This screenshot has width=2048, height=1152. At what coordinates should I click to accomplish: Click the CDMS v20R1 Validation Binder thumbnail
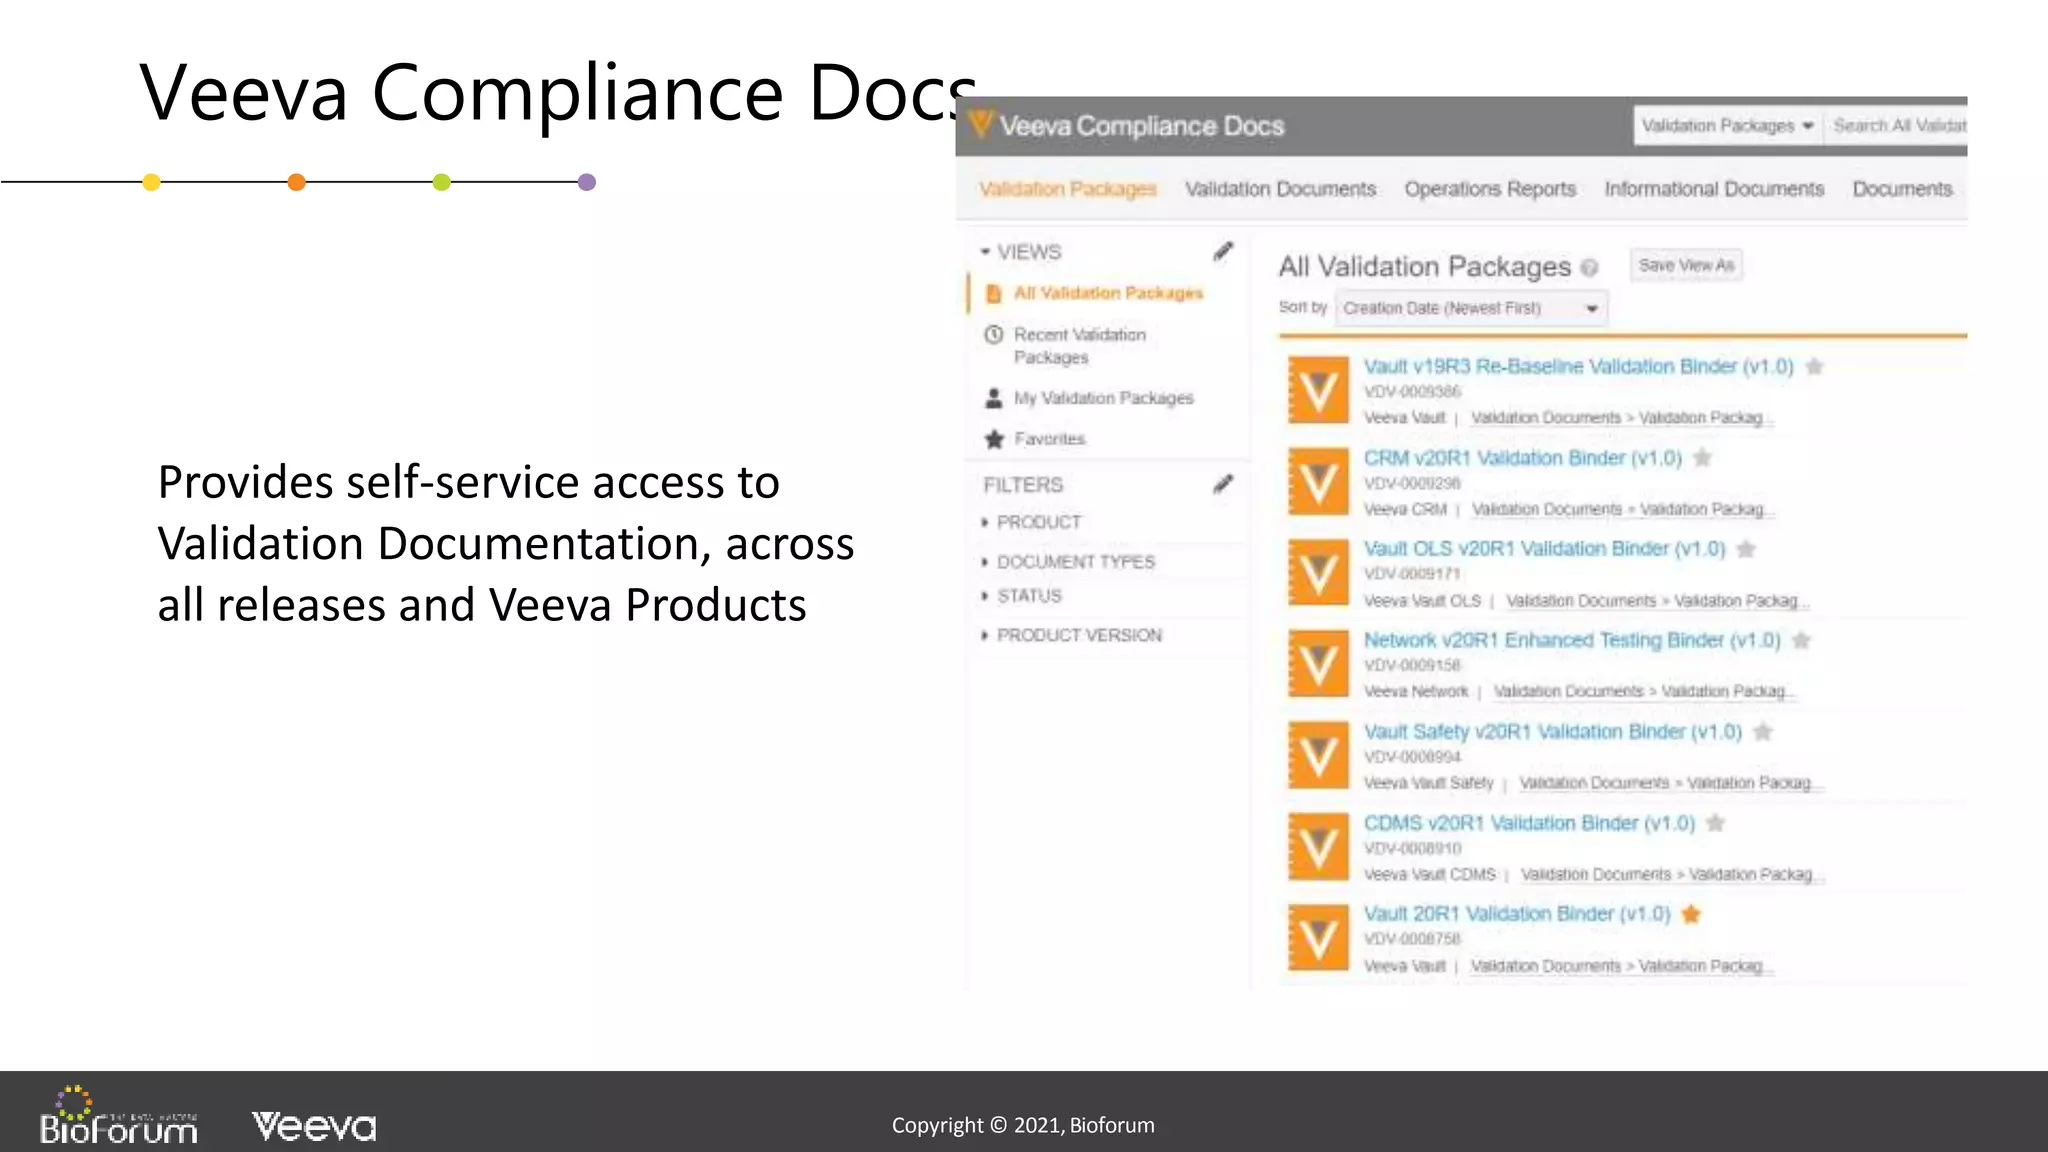coord(1318,847)
